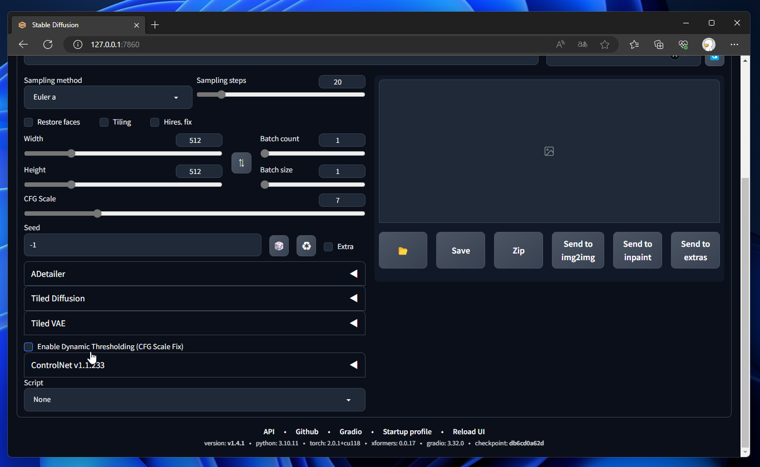
Task: Enable the Restore faces checkbox
Action: (x=29, y=122)
